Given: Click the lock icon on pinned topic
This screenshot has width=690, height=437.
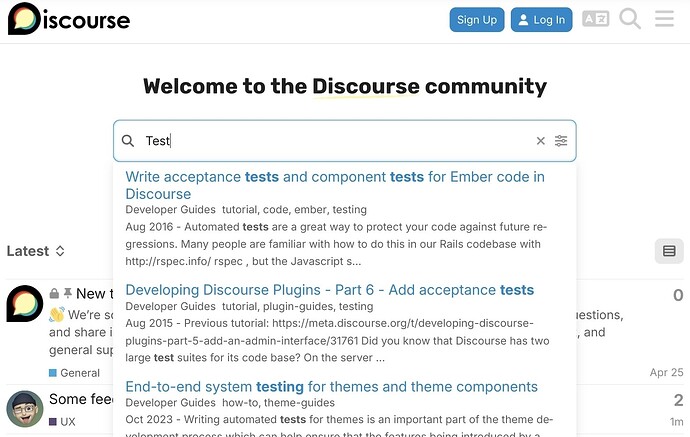Looking at the screenshot, I should point(54,293).
